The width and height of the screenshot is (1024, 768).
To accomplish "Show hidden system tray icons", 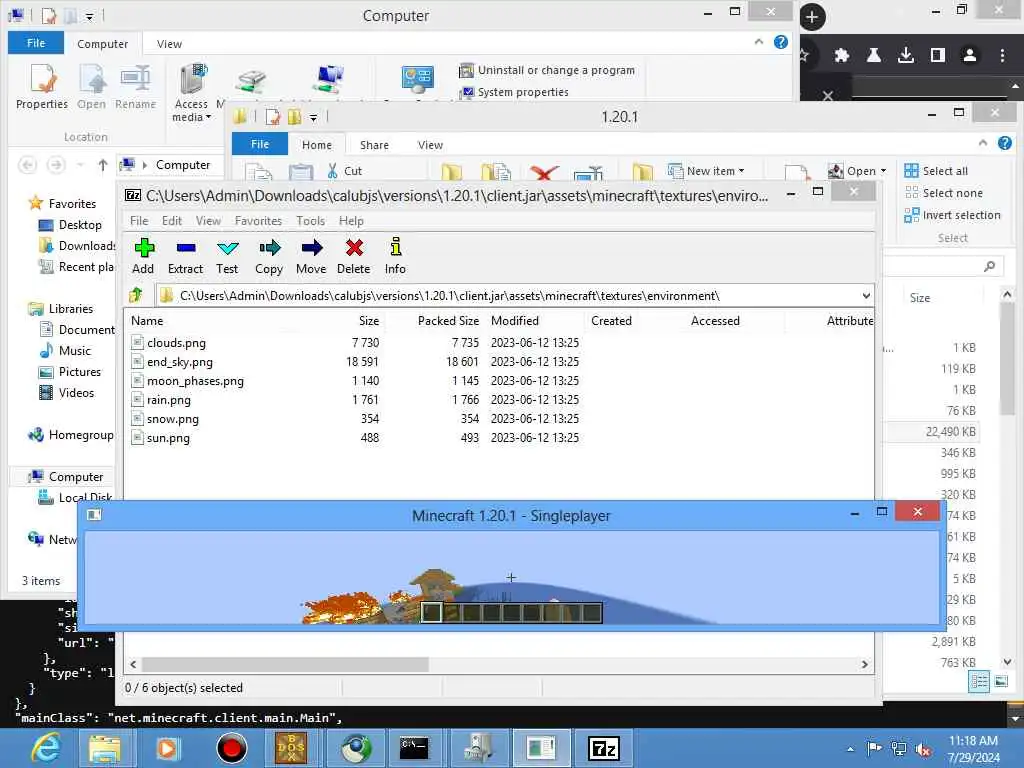I will click(x=850, y=749).
